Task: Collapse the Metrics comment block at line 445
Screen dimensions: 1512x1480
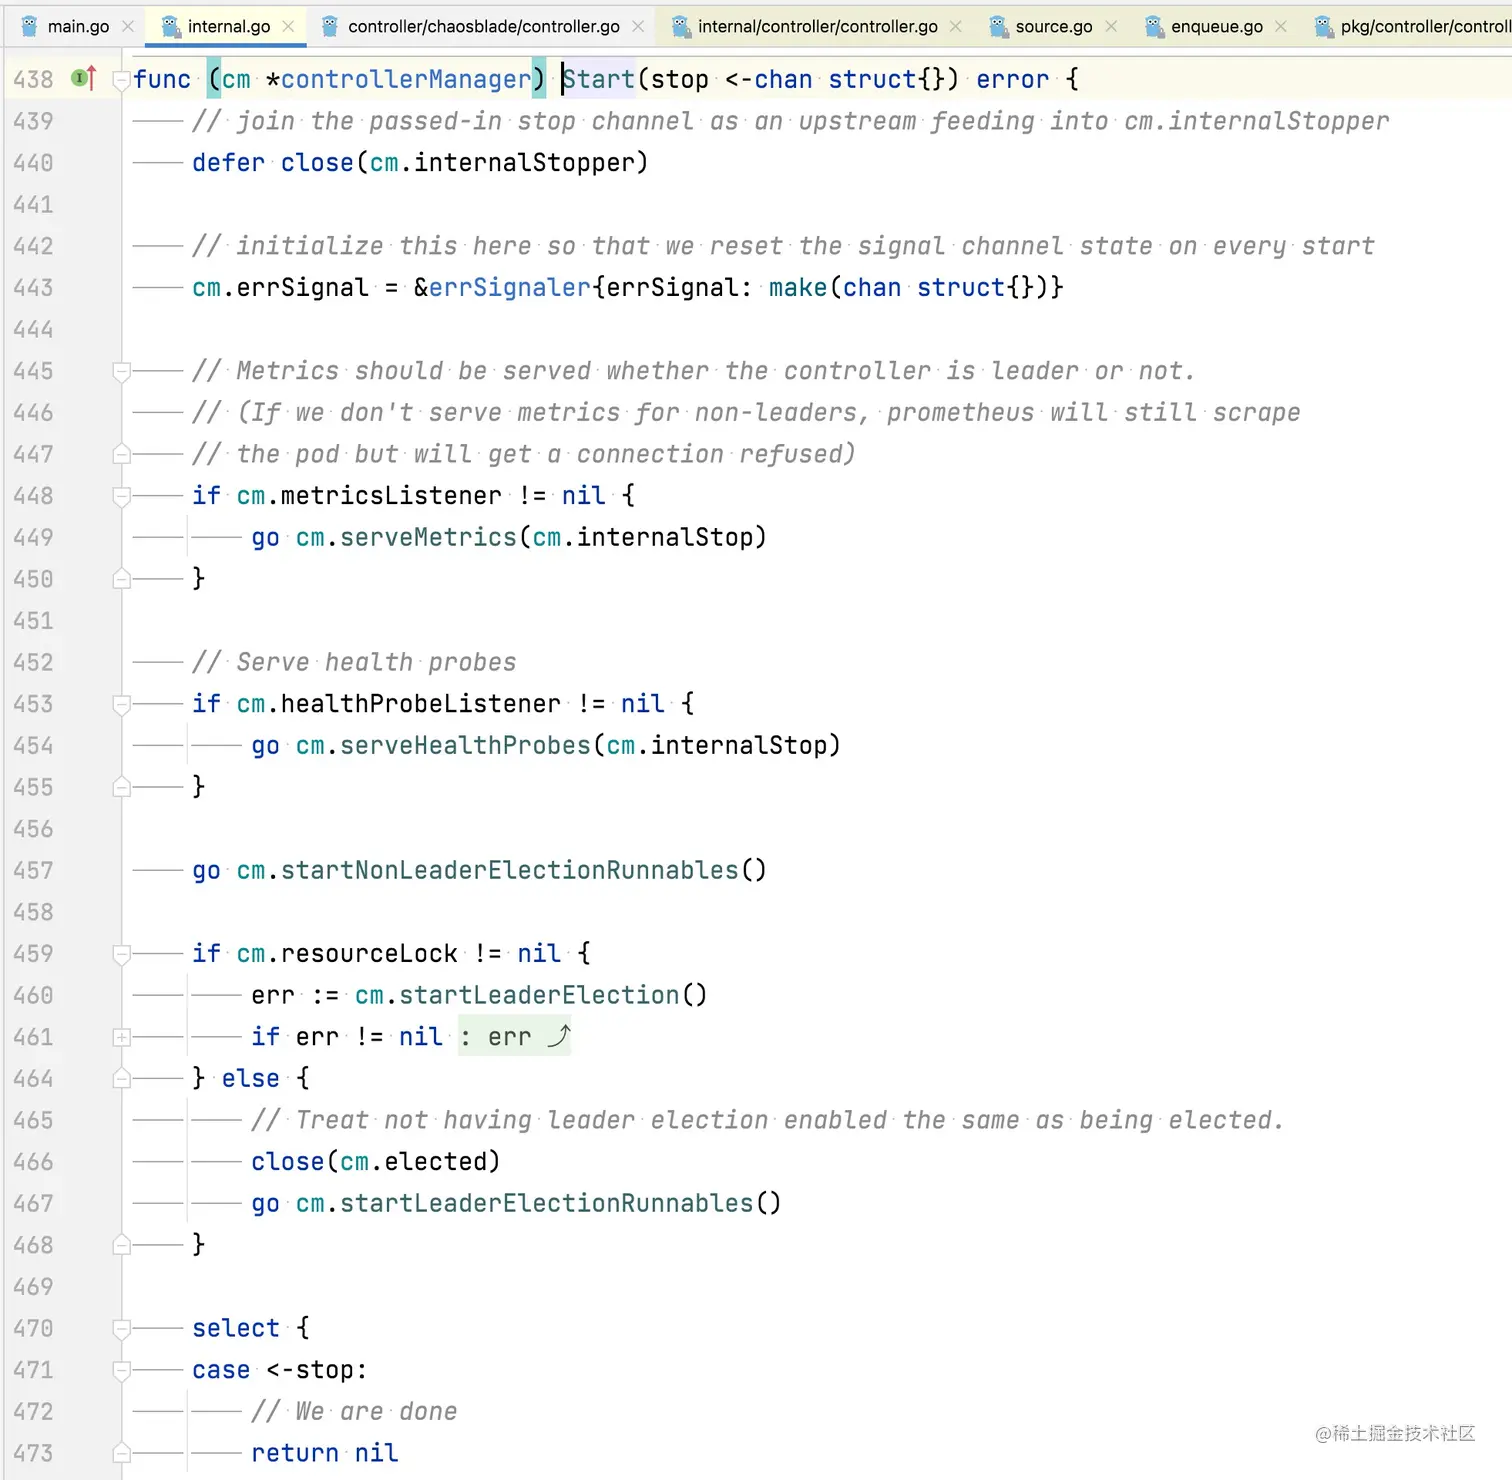Action: tap(121, 372)
